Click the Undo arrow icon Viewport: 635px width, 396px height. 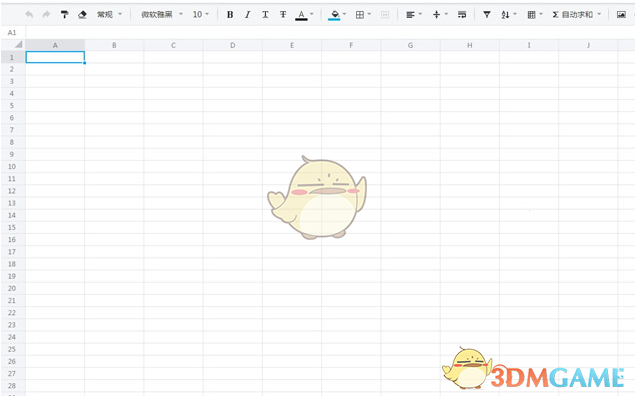[x=29, y=15]
